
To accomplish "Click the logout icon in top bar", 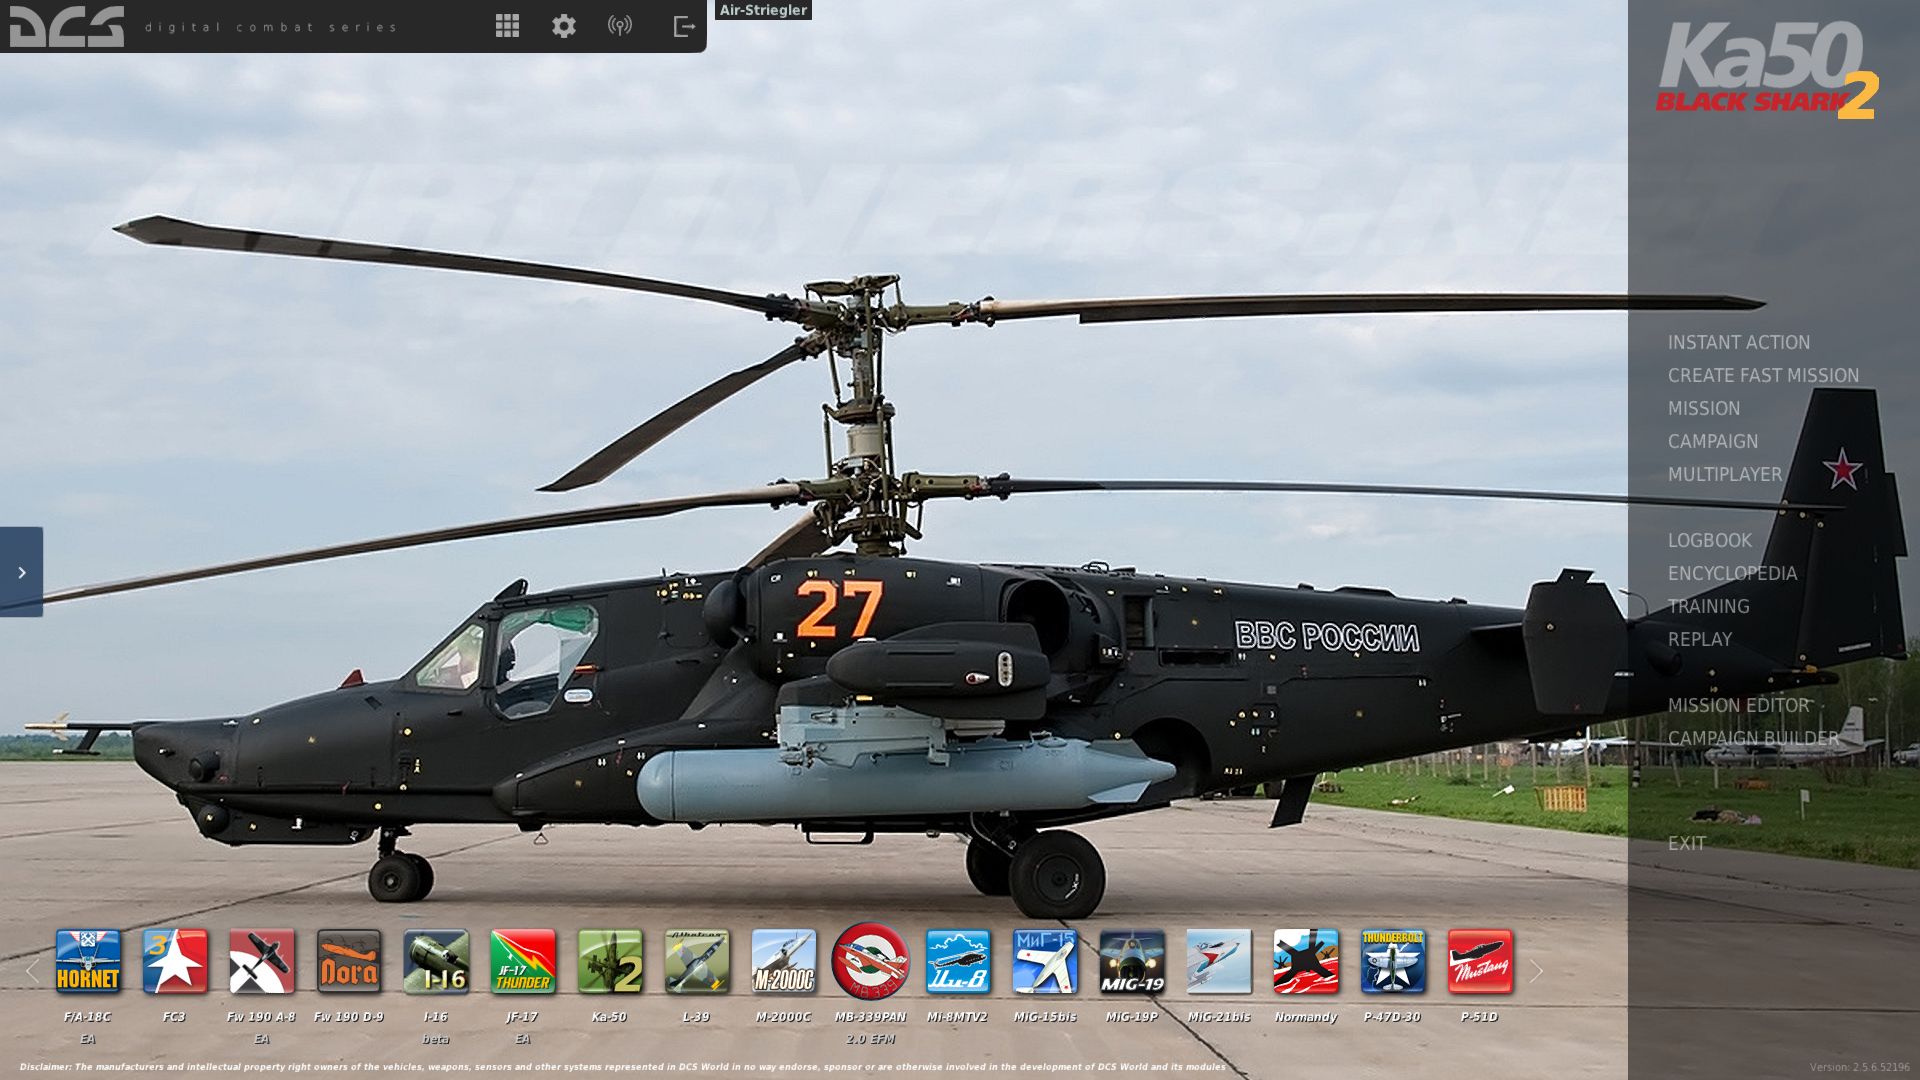I will pyautogui.click(x=684, y=26).
